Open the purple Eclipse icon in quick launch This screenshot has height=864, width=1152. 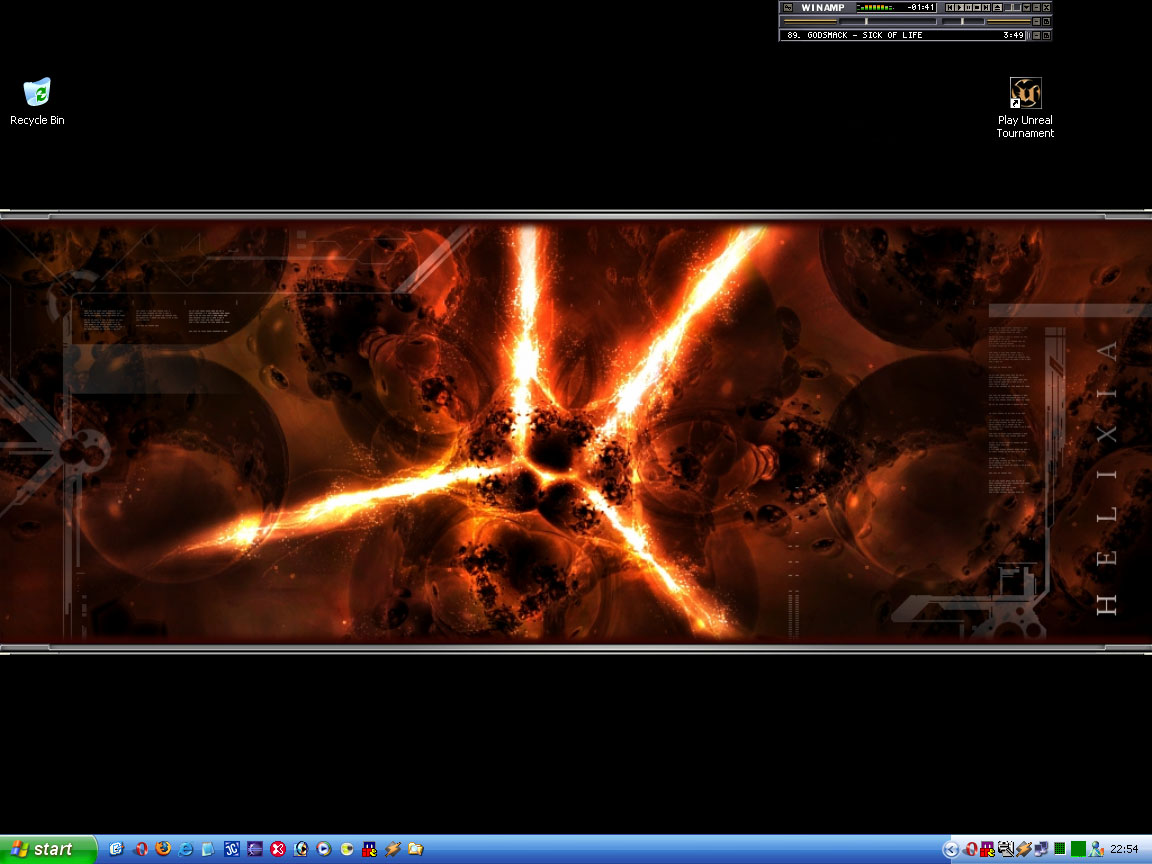point(255,849)
